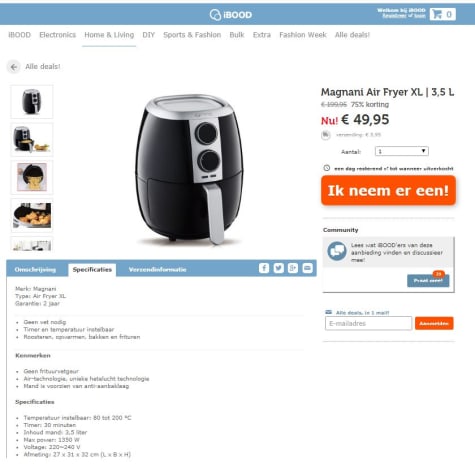Click the Ik neem er een! button
This screenshot has height=470, width=475.
(388, 191)
